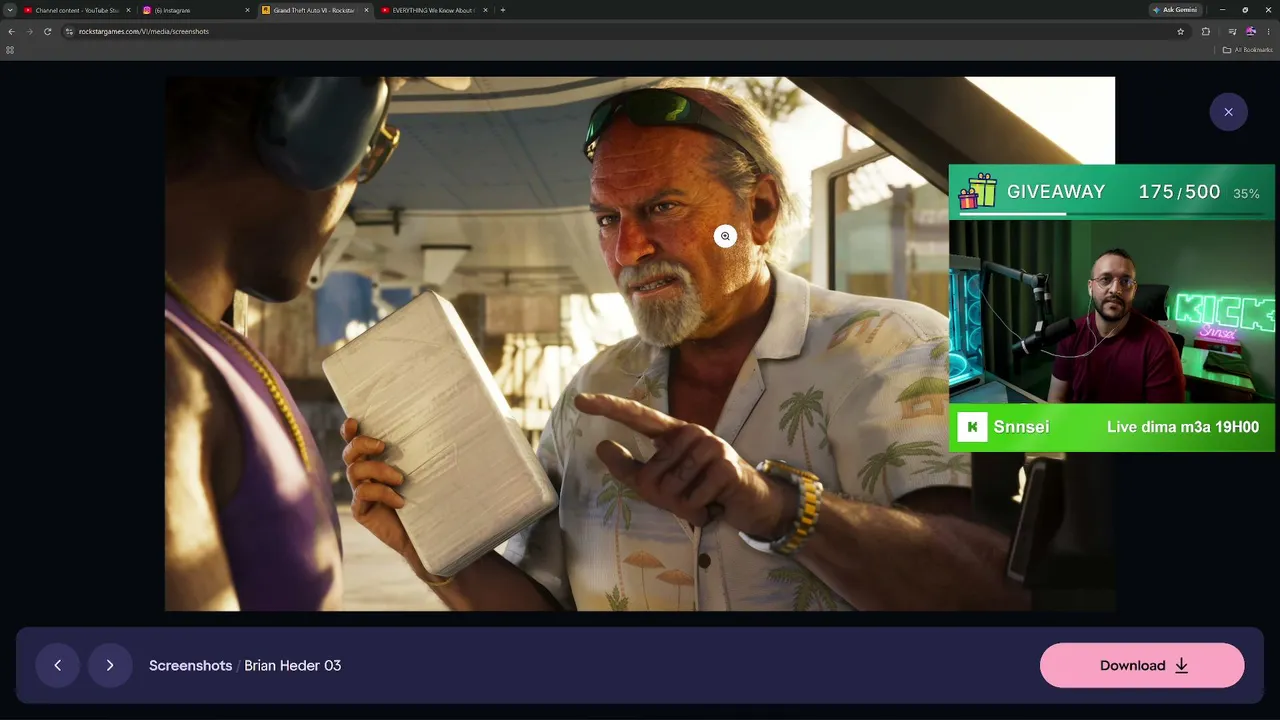
Task: Click the Snnsei streamer name
Action: point(1021,427)
